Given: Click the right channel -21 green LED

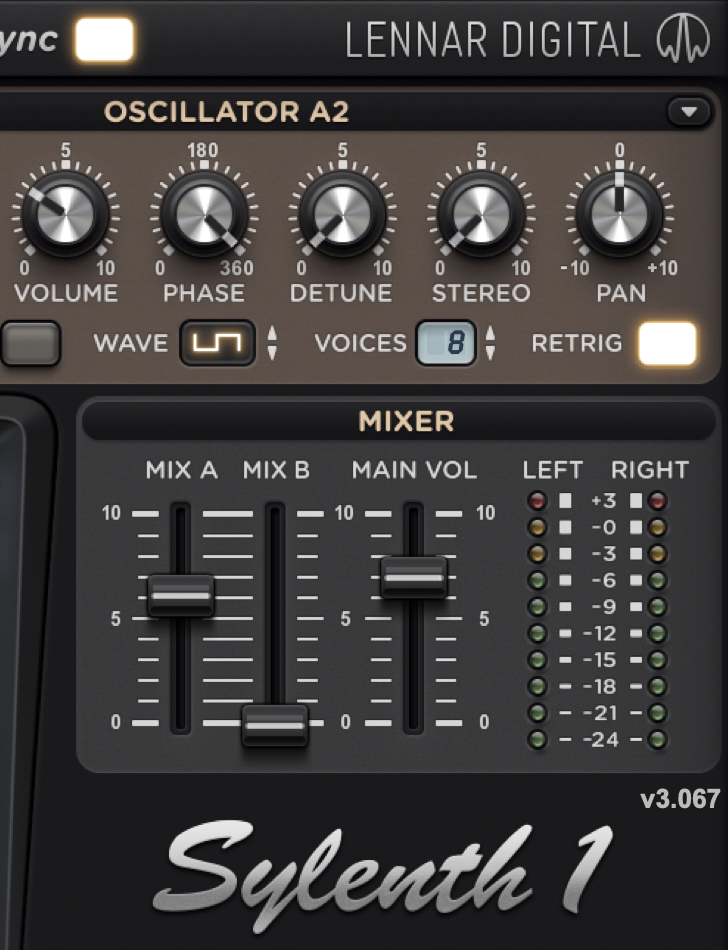Looking at the screenshot, I should point(657,713).
